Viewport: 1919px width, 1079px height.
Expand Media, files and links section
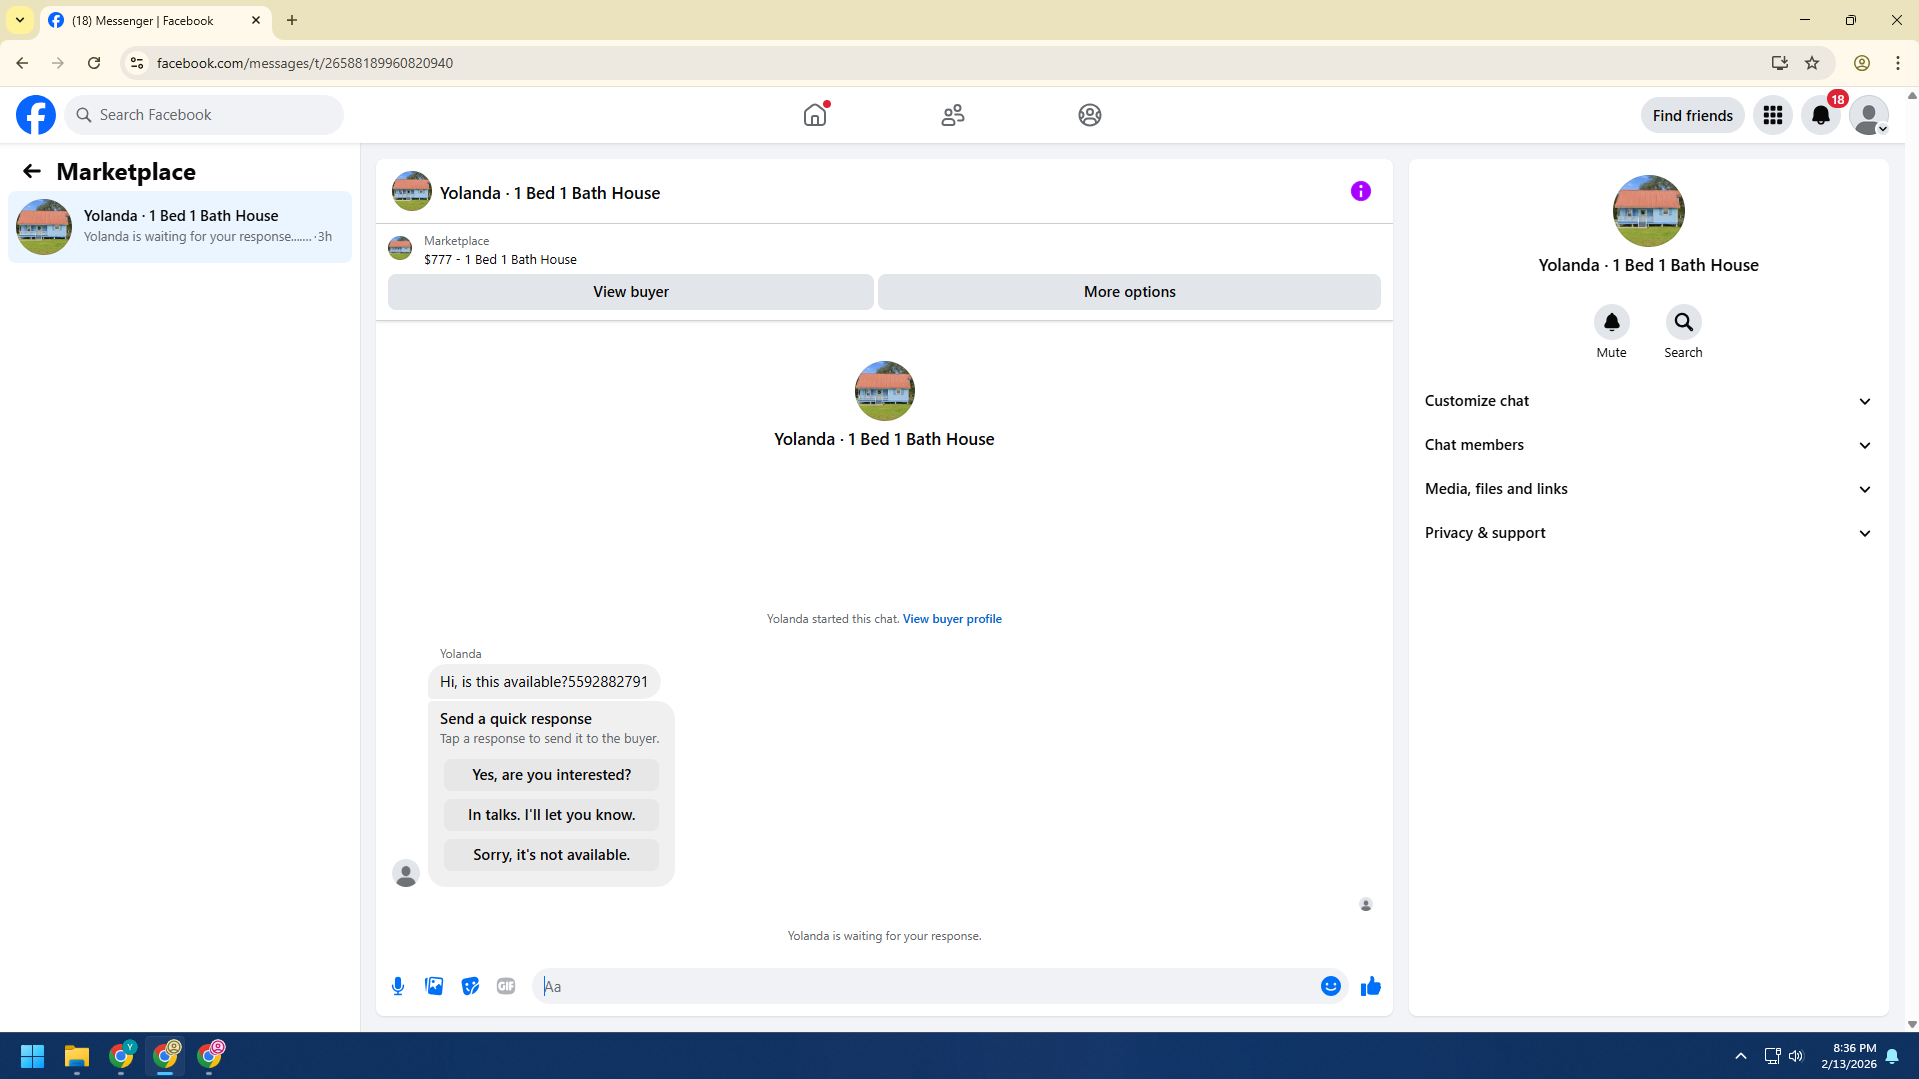click(1648, 489)
